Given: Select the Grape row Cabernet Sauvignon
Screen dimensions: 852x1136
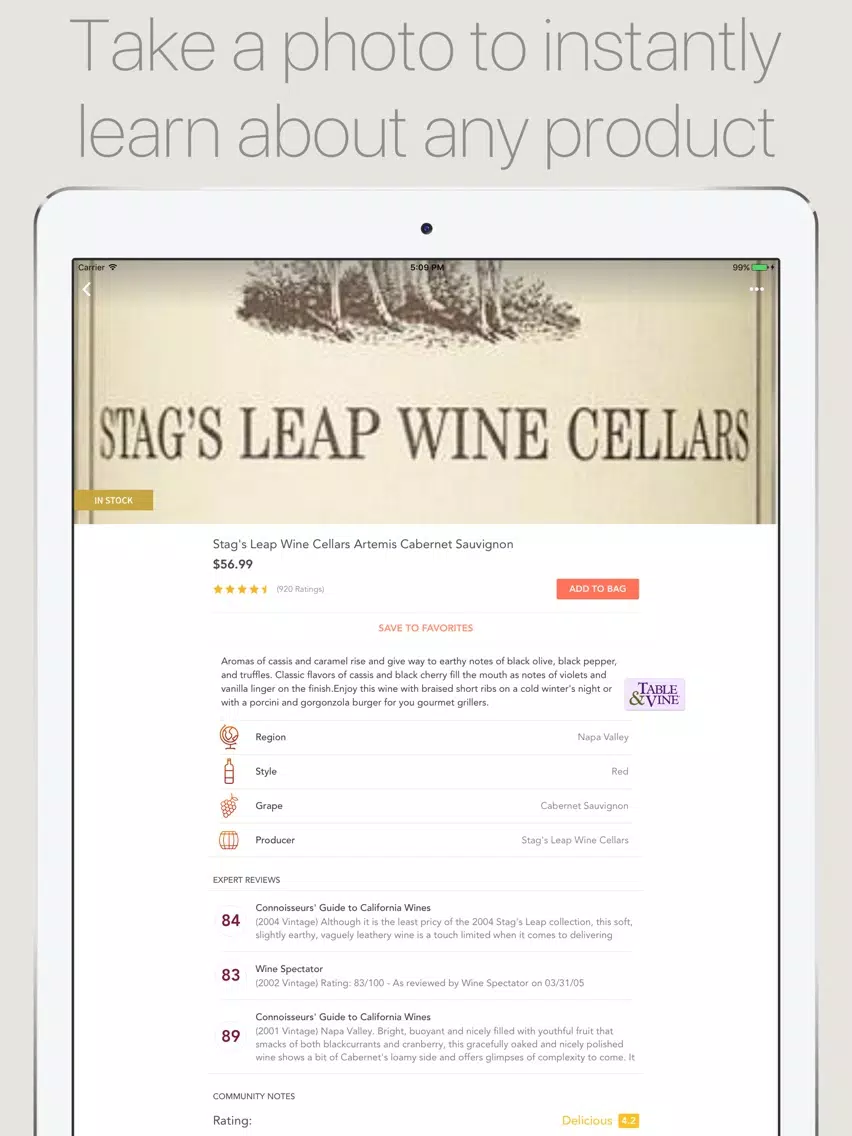Looking at the screenshot, I should pos(425,806).
